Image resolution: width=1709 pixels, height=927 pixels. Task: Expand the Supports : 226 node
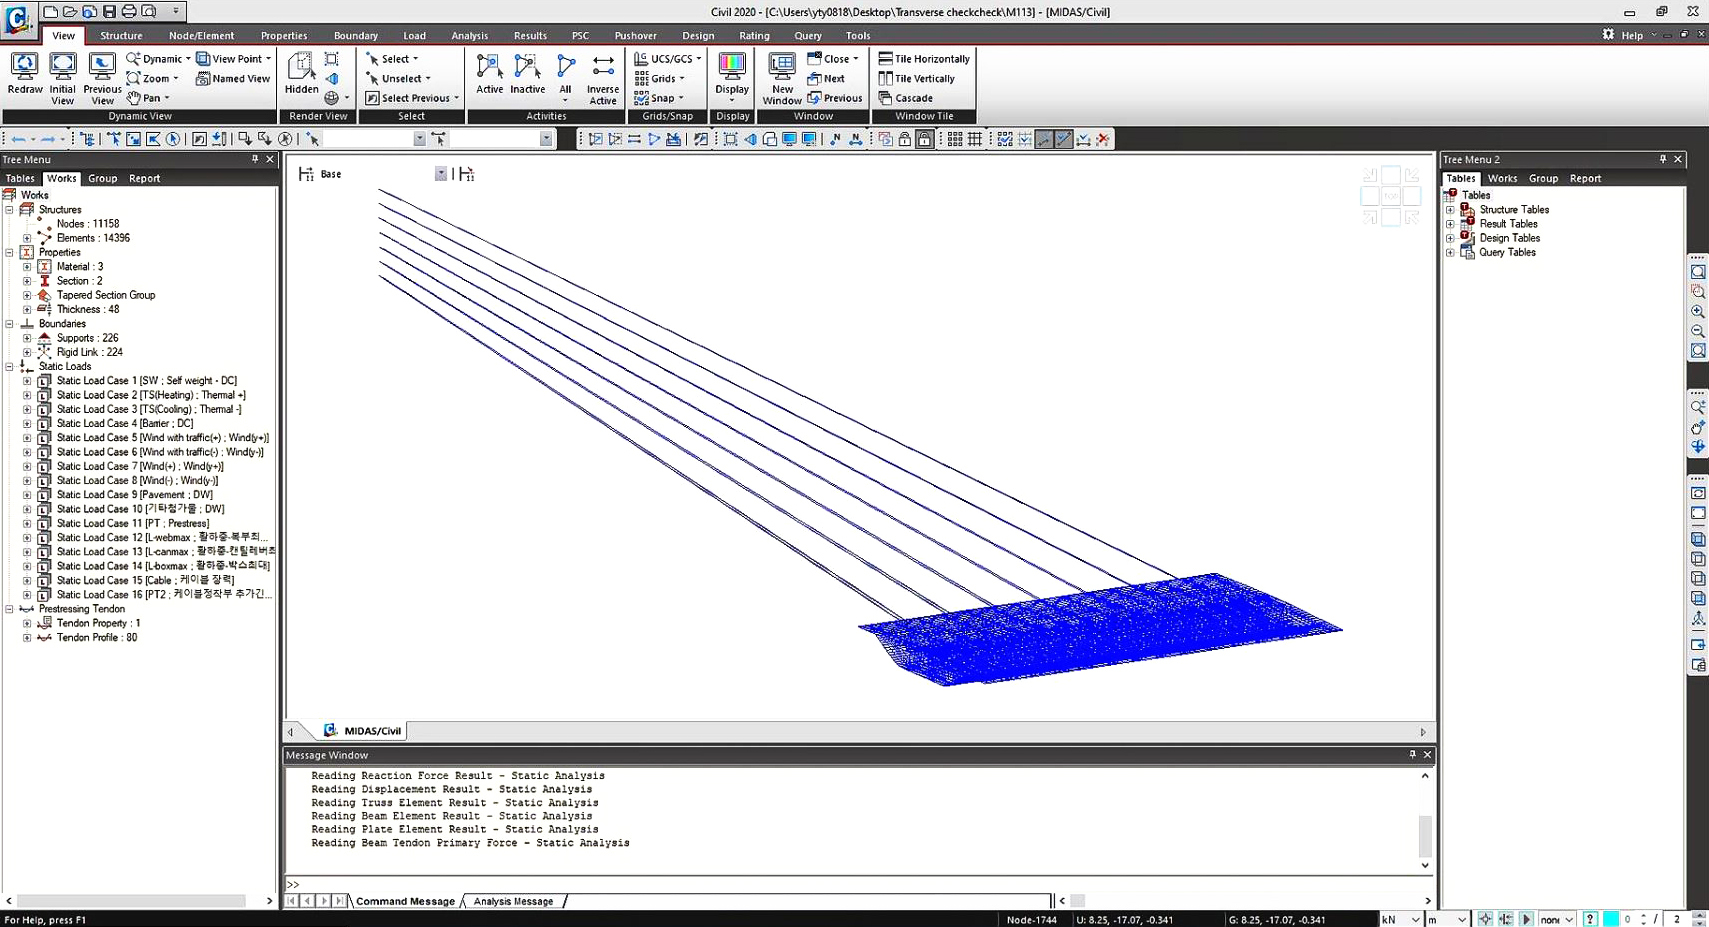[27, 338]
